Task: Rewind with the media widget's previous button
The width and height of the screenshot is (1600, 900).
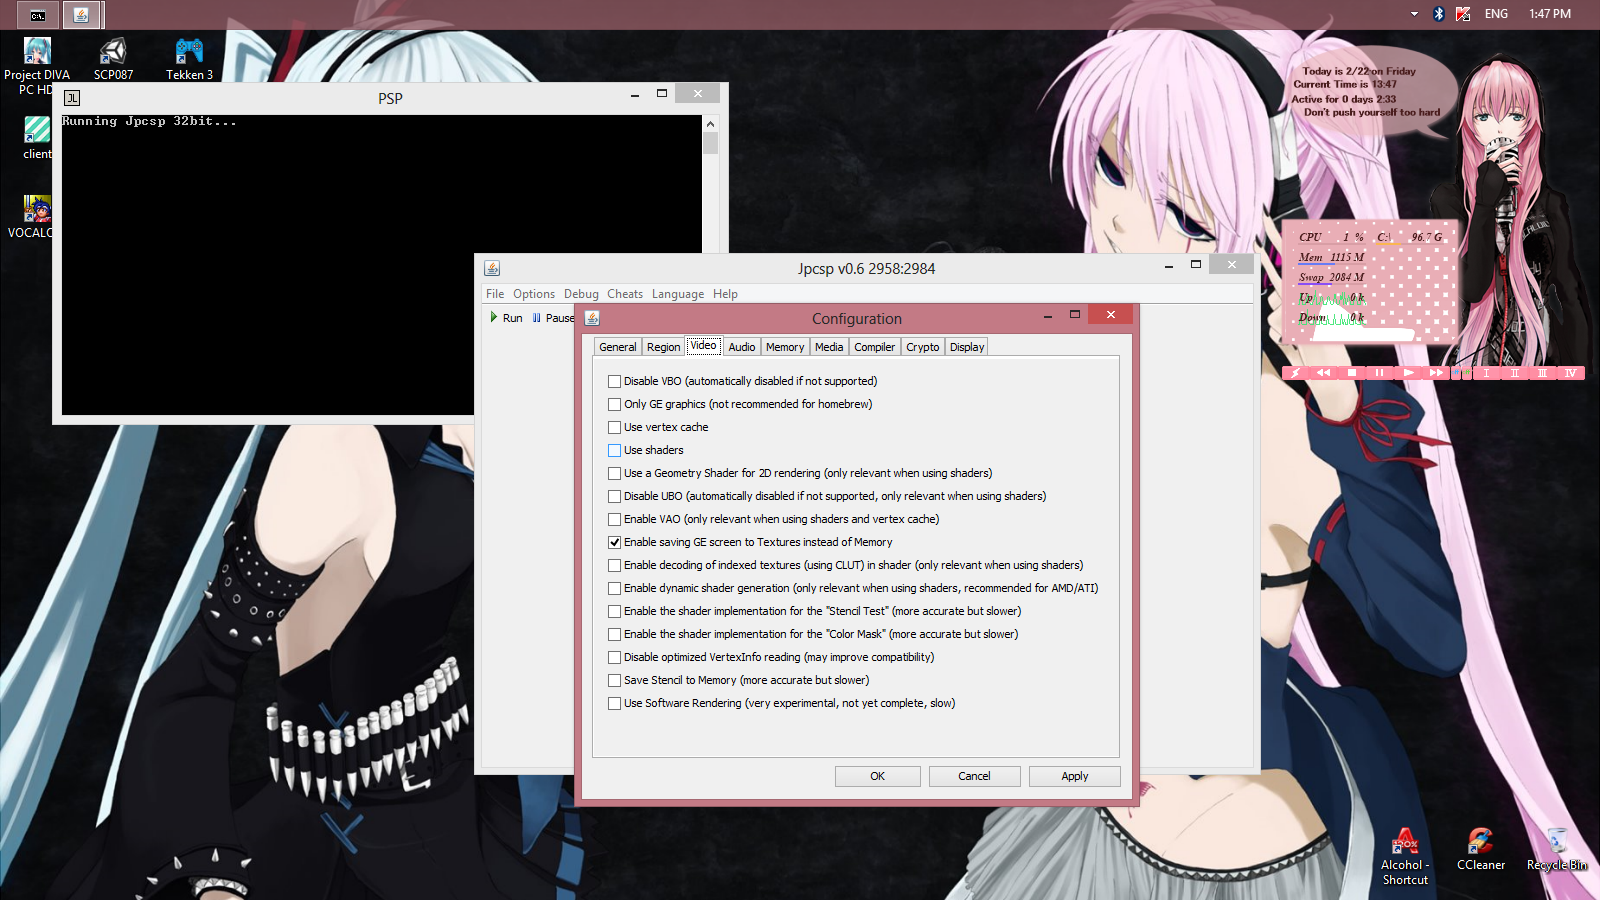Action: [x=1323, y=373]
